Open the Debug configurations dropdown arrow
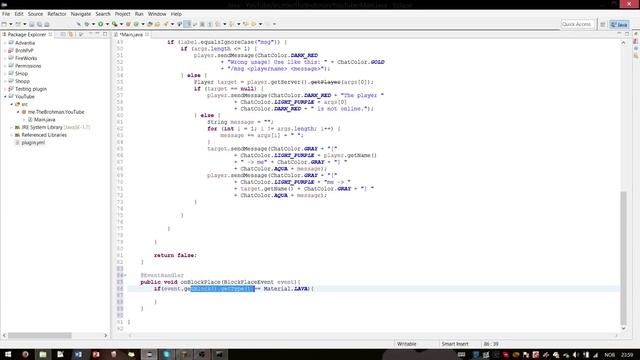 coord(93,24)
